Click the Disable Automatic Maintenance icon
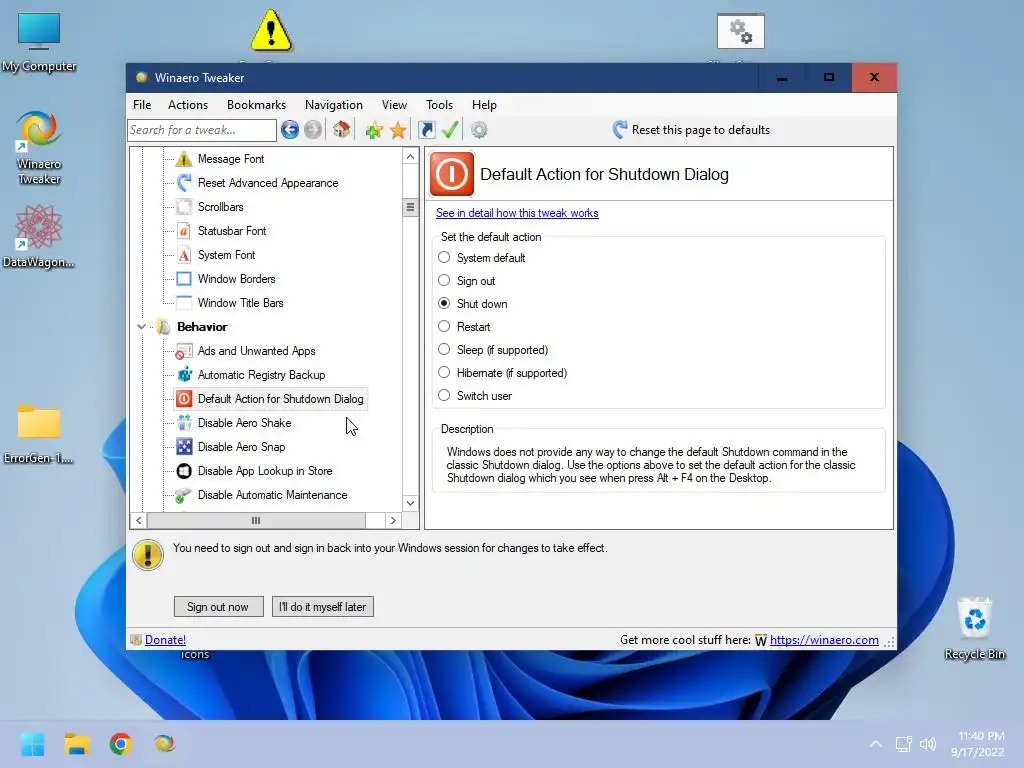The image size is (1024, 768). pyautogui.click(x=184, y=495)
